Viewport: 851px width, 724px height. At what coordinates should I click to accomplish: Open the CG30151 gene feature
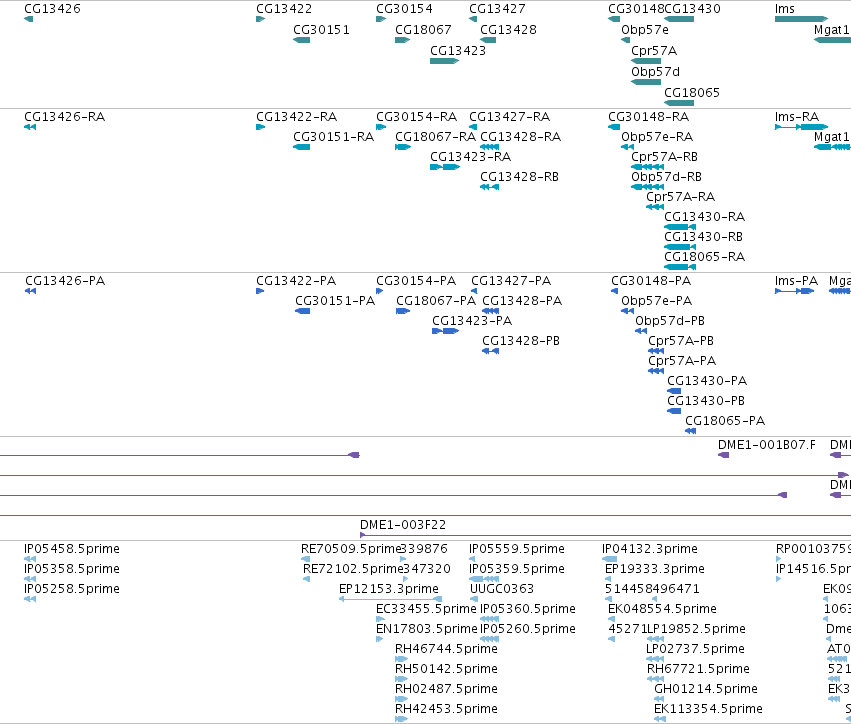point(302,40)
